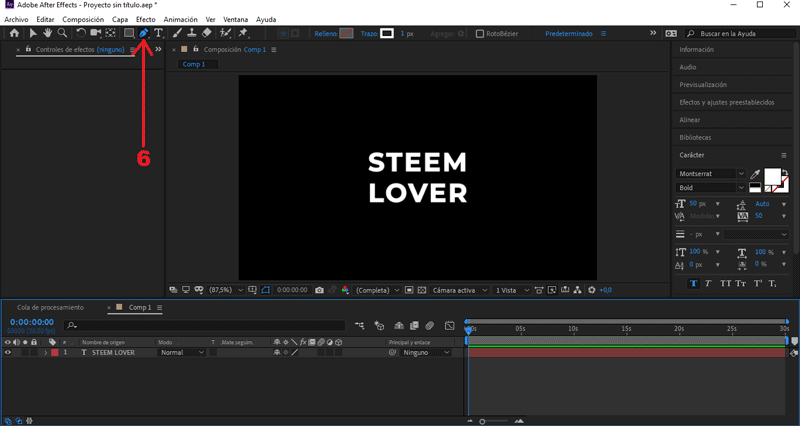The width and height of the screenshot is (800, 426).
Task: Activate the Zoom magnifier tool
Action: coord(62,33)
